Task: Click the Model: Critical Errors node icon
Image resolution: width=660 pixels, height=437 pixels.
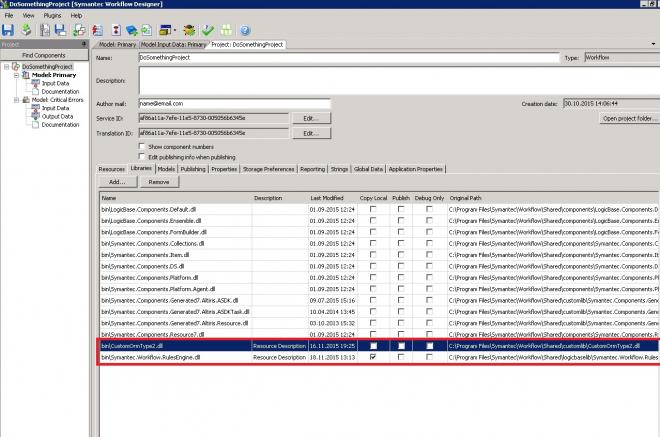Action: (26, 100)
